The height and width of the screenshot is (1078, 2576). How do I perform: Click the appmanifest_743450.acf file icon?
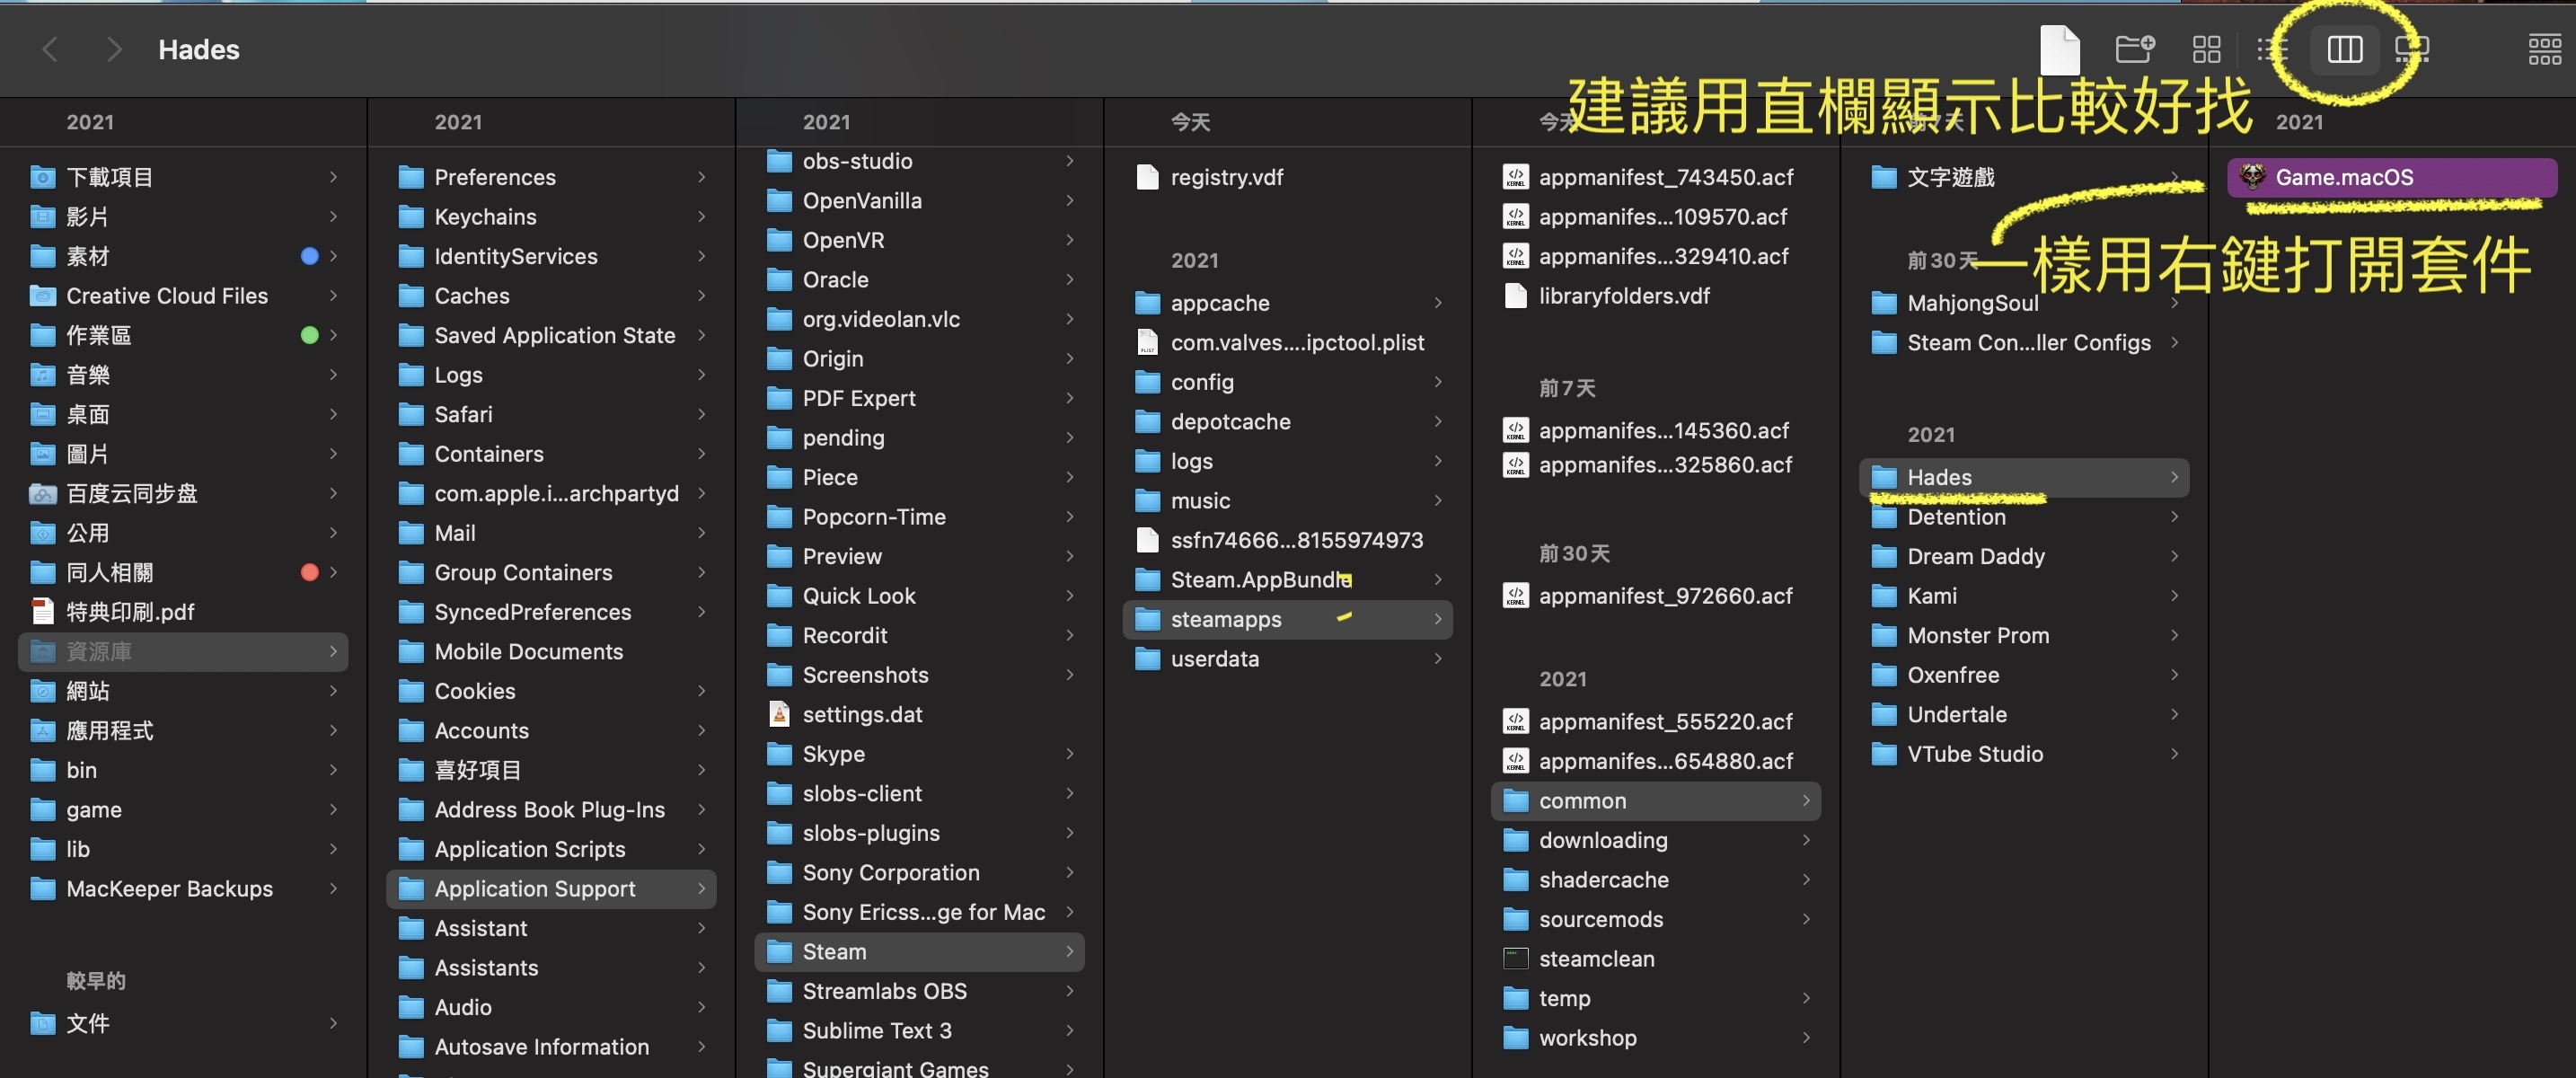(x=1516, y=177)
